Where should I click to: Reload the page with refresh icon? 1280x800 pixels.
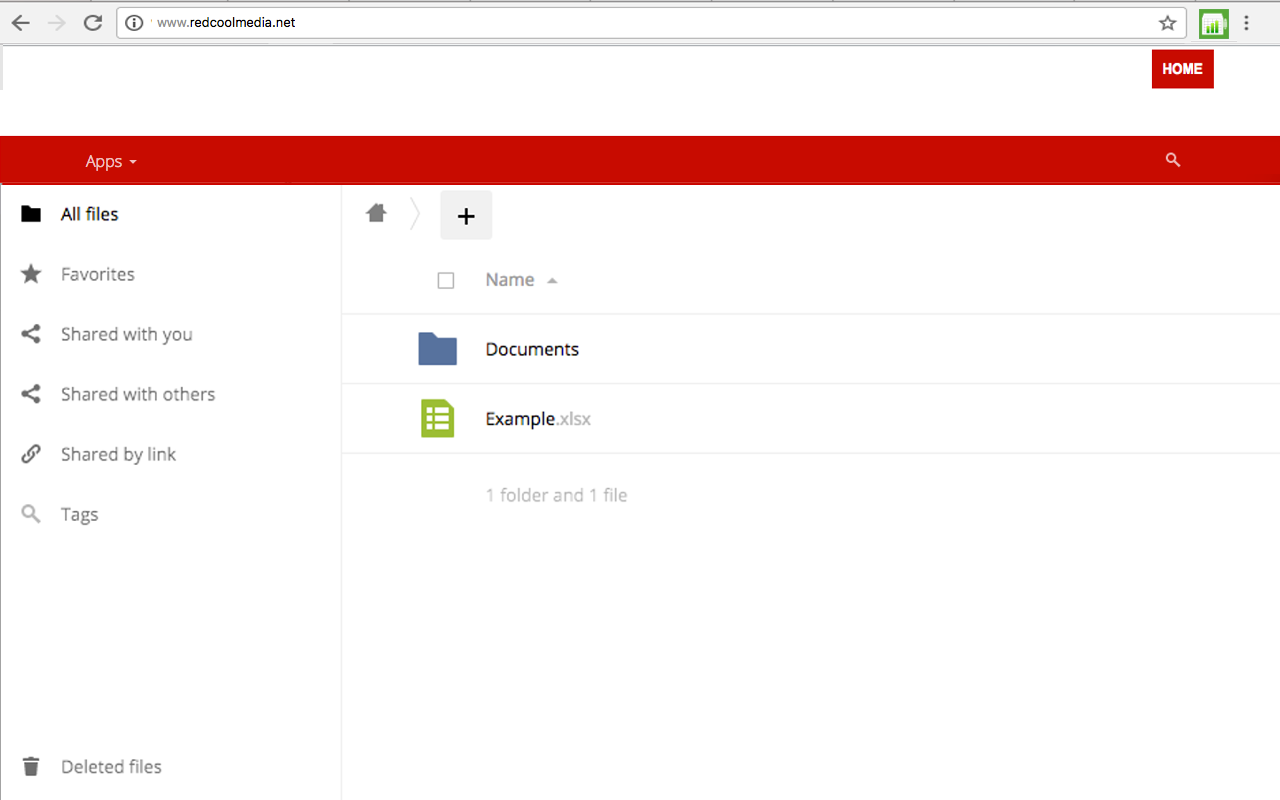[x=93, y=23]
